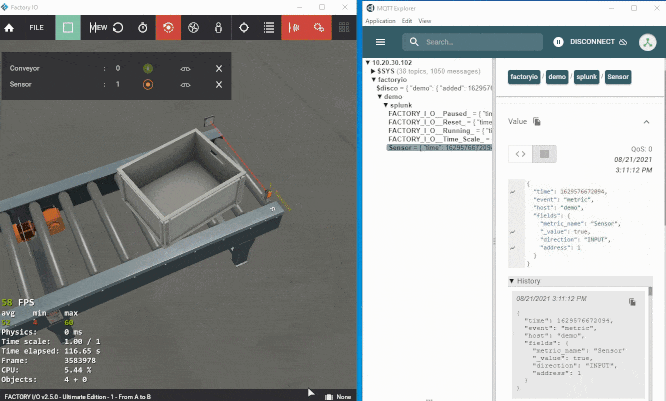Viewport: 666px width, 401px height.
Task: Click the Factory IO home icon
Action: point(9,28)
